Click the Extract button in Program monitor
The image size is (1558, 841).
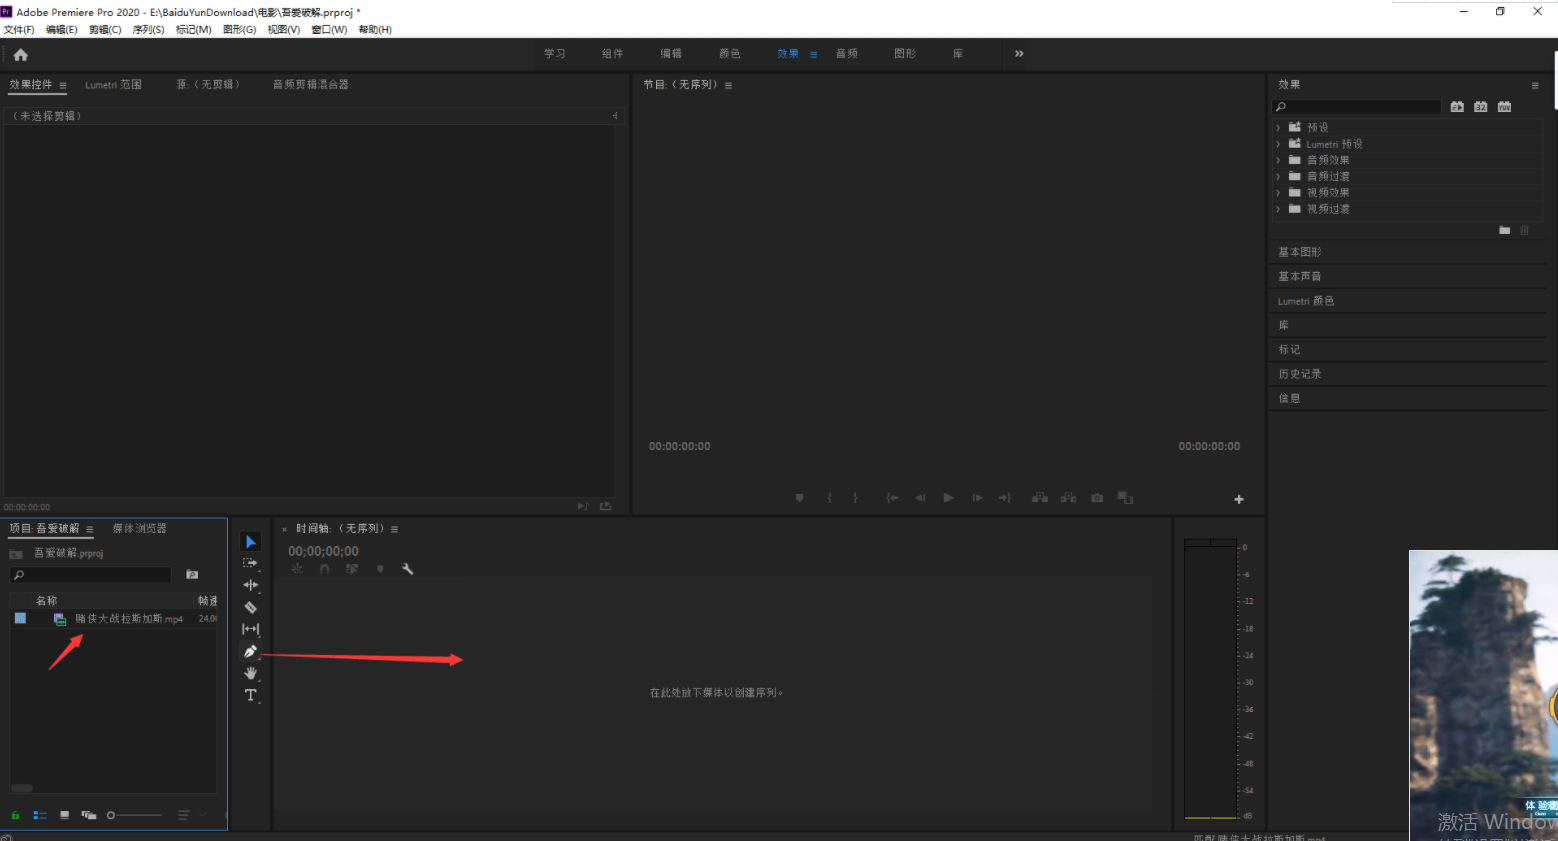point(1069,498)
